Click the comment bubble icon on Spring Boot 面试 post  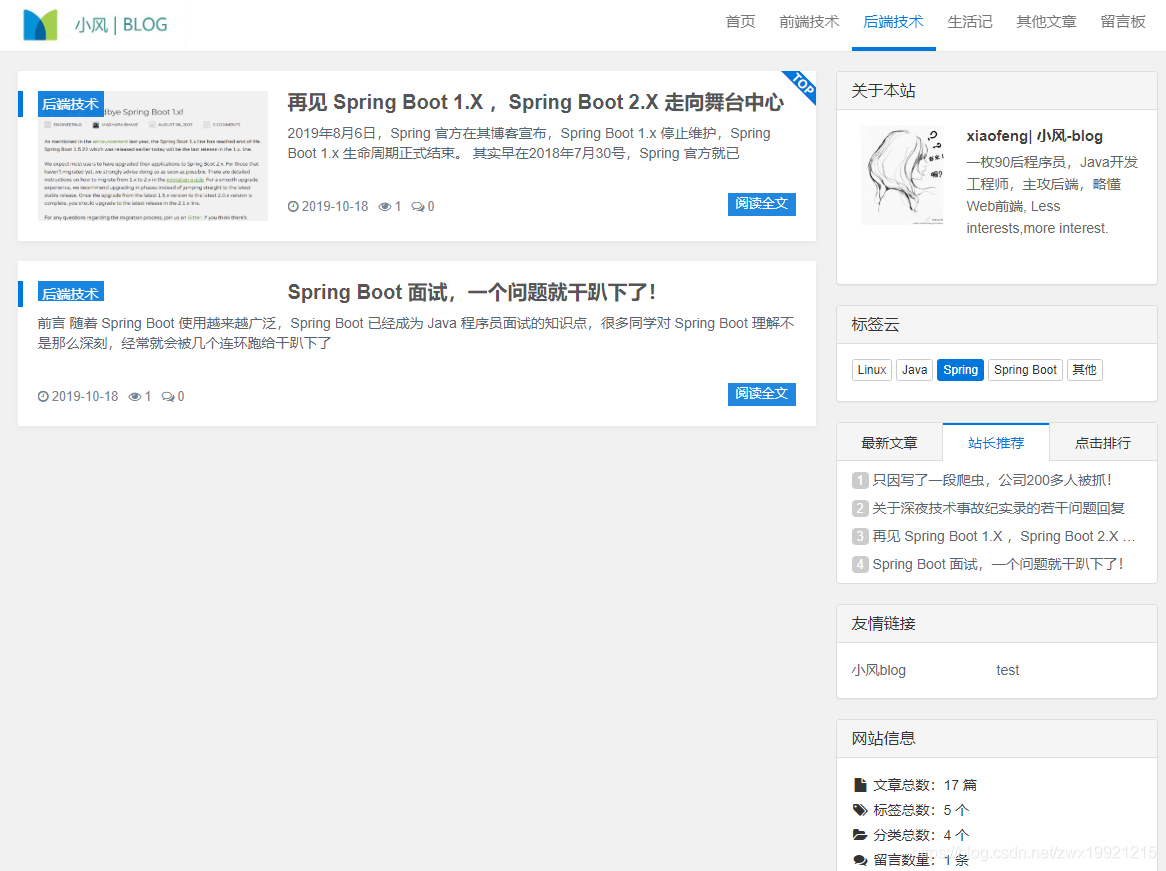click(x=165, y=396)
